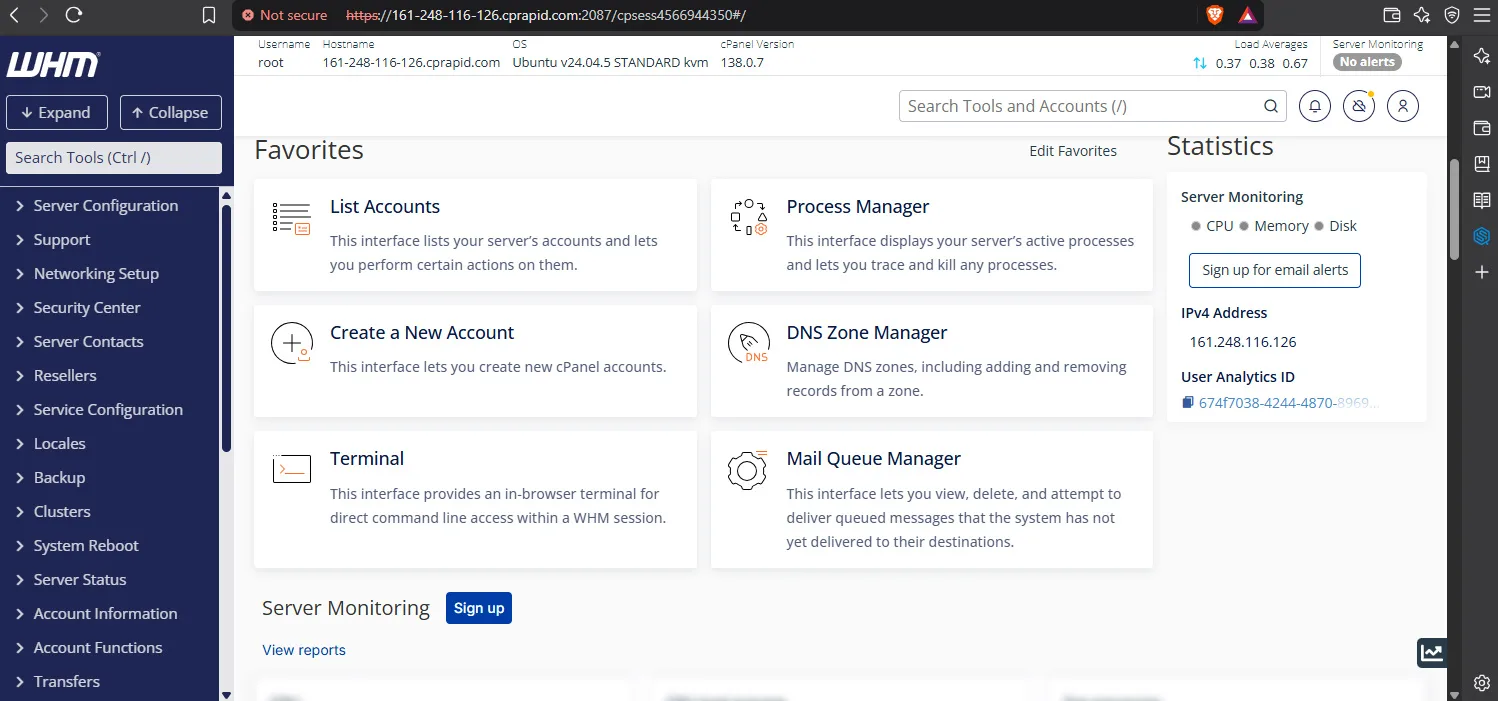Copy the User Analytics ID with the copy icon

point(1188,403)
